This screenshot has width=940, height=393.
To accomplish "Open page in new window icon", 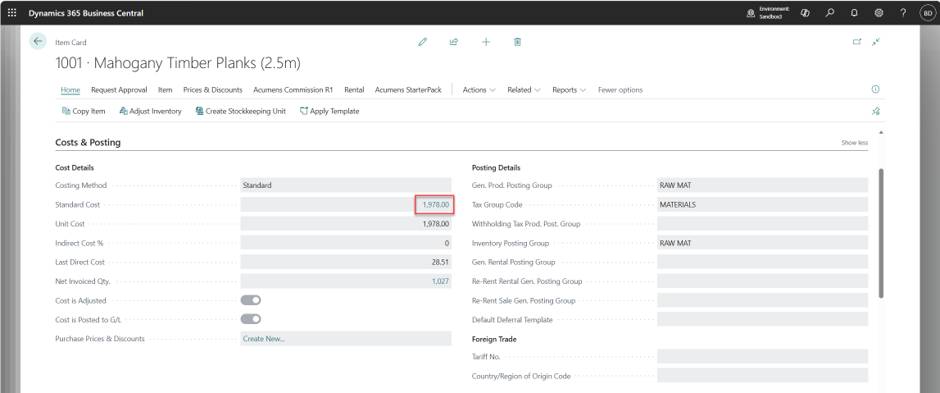I will [x=857, y=42].
